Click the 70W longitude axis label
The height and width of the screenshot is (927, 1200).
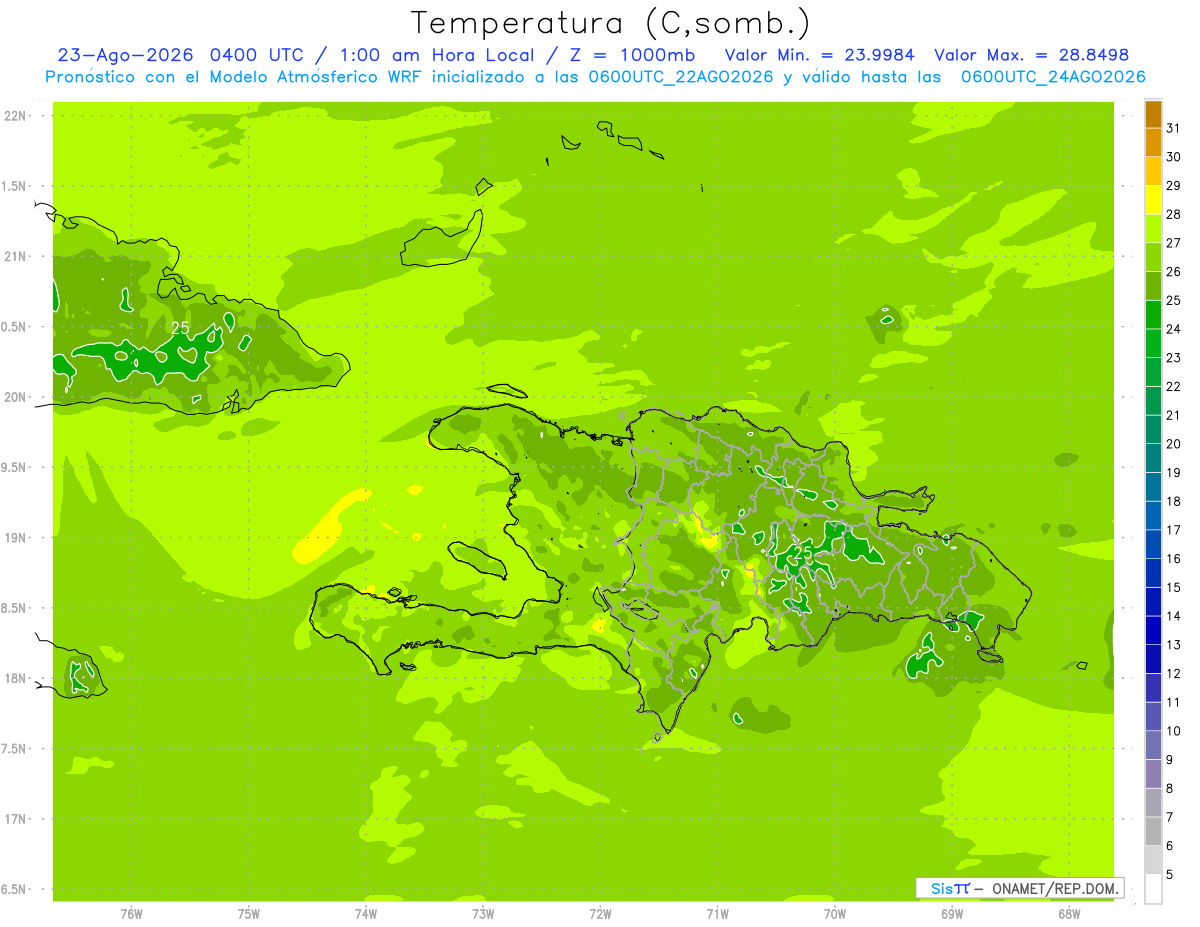pyautogui.click(x=835, y=913)
